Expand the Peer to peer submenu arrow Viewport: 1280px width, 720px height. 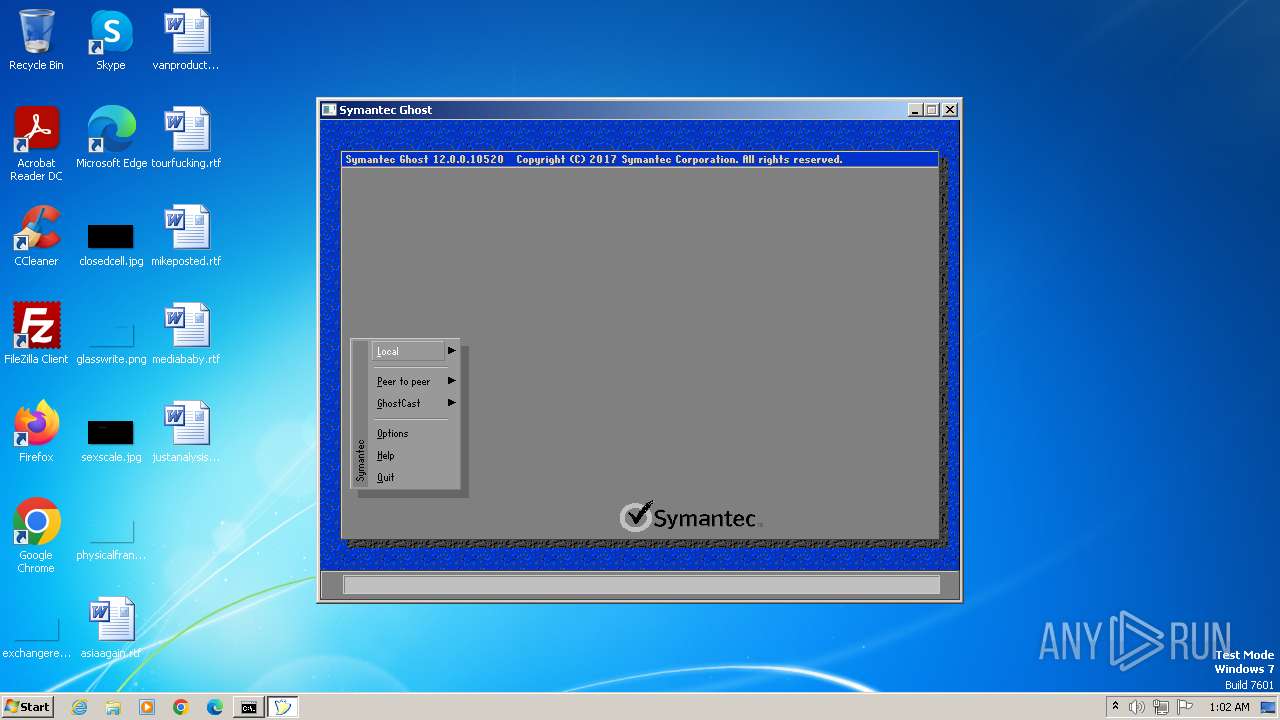[452, 381]
